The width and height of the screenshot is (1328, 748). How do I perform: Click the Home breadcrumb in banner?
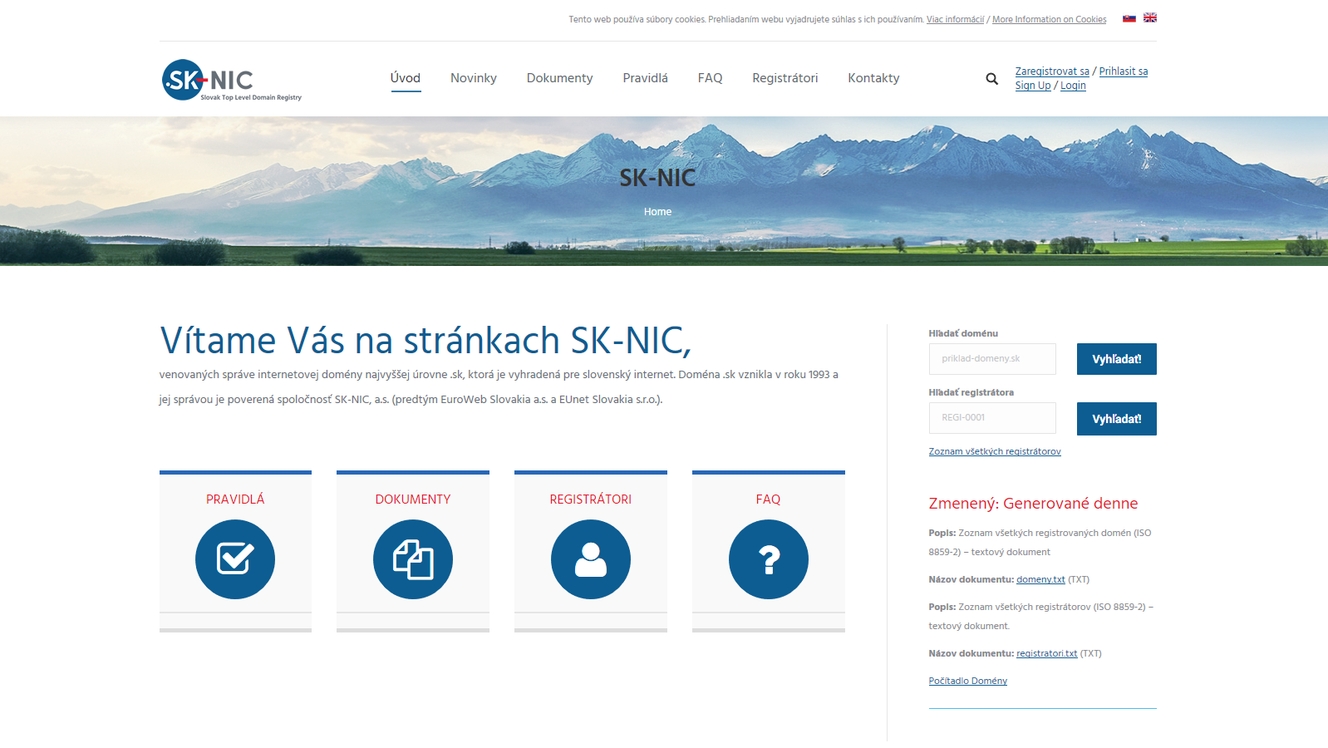[x=658, y=212]
